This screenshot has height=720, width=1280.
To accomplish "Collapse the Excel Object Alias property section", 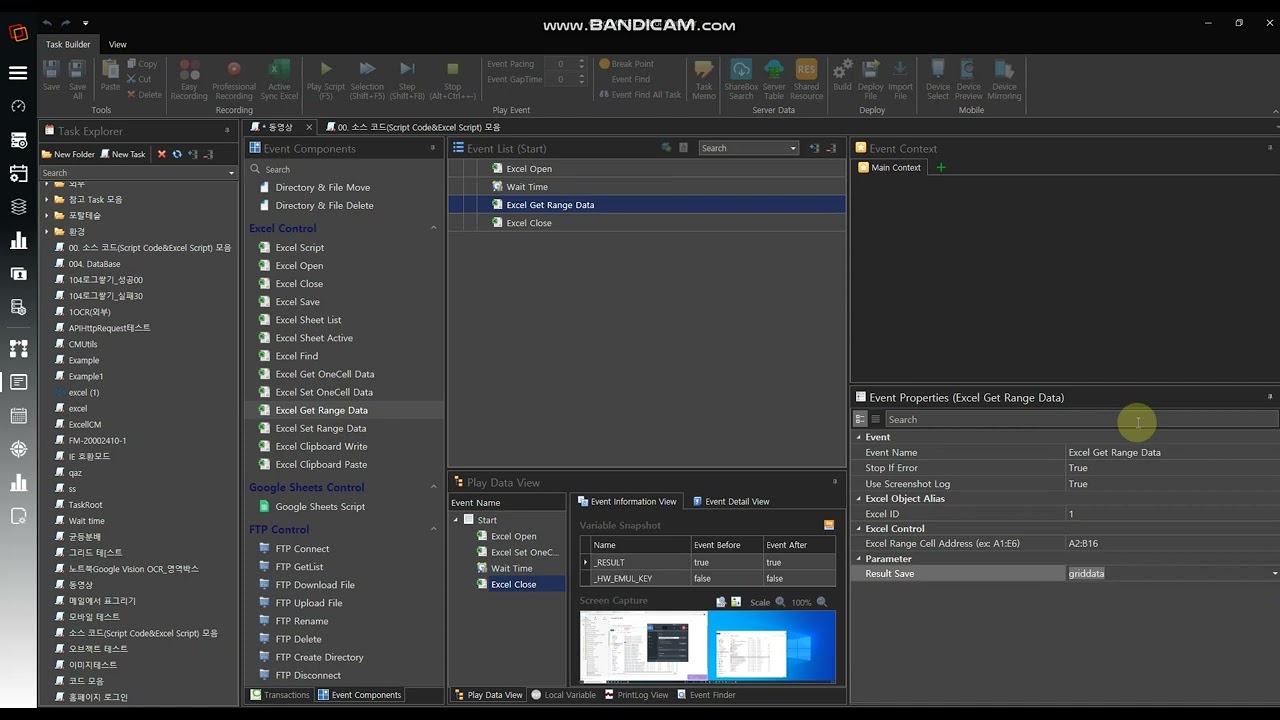I will tap(858, 499).
